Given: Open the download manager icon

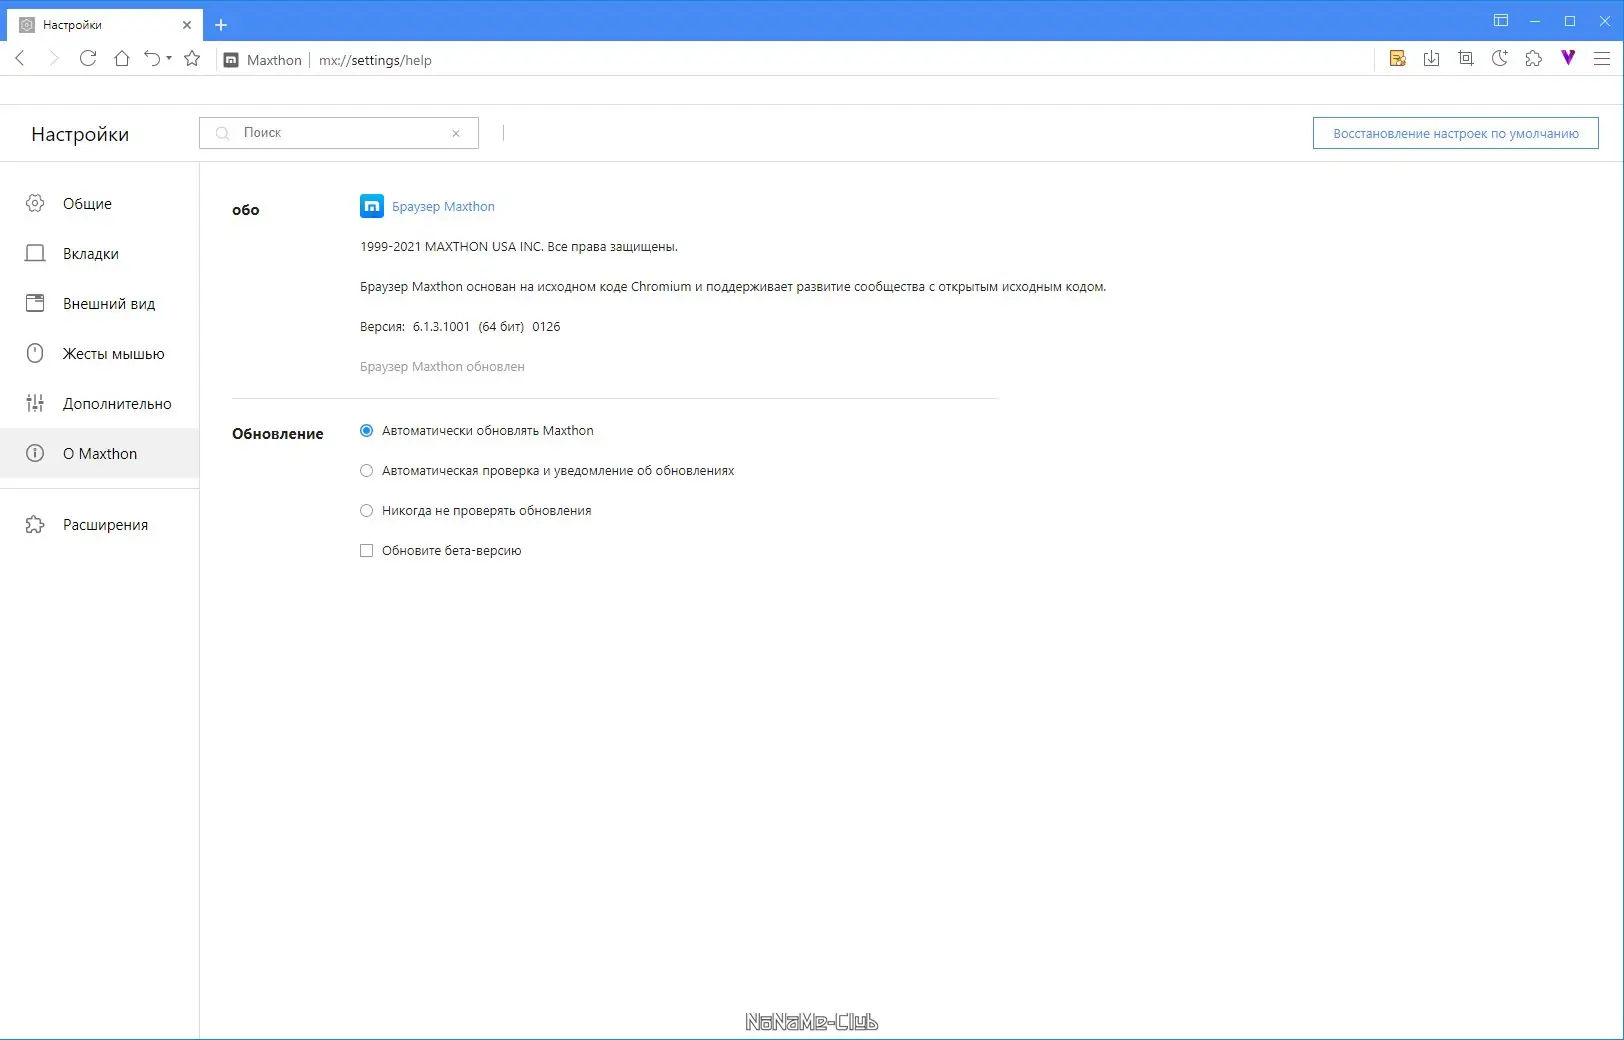Looking at the screenshot, I should point(1432,59).
